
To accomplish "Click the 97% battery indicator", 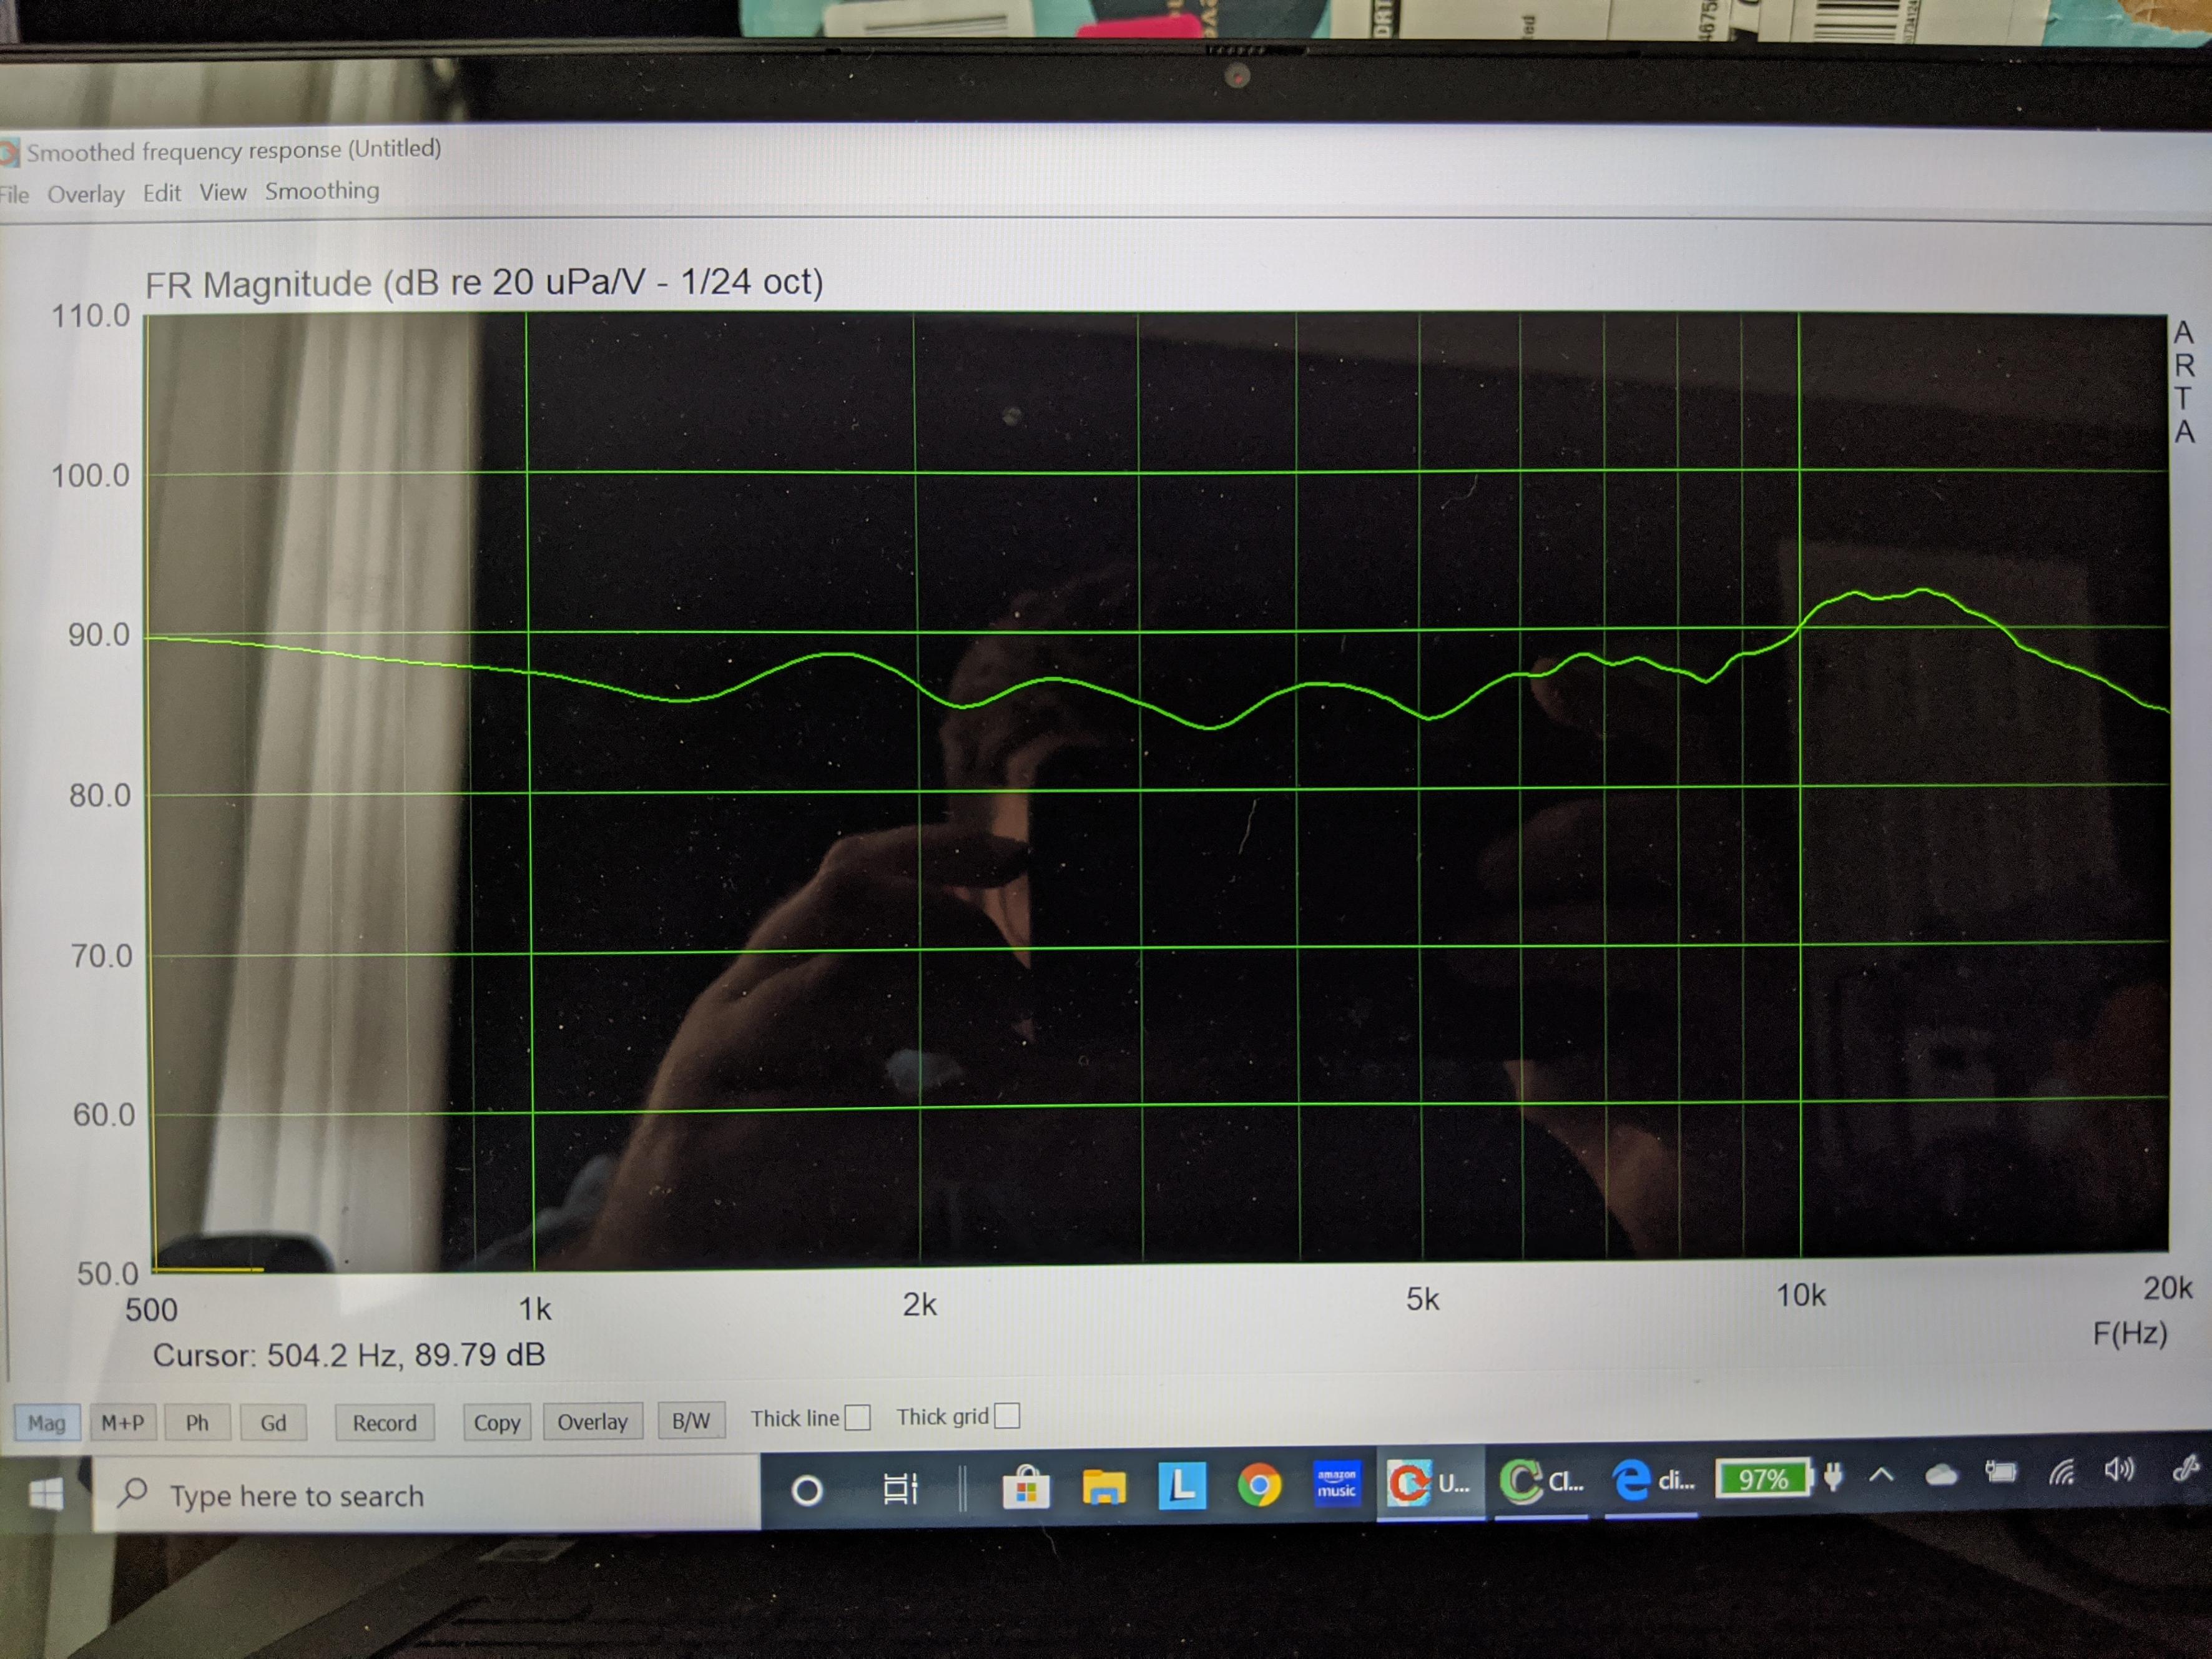I will coord(1764,1478).
